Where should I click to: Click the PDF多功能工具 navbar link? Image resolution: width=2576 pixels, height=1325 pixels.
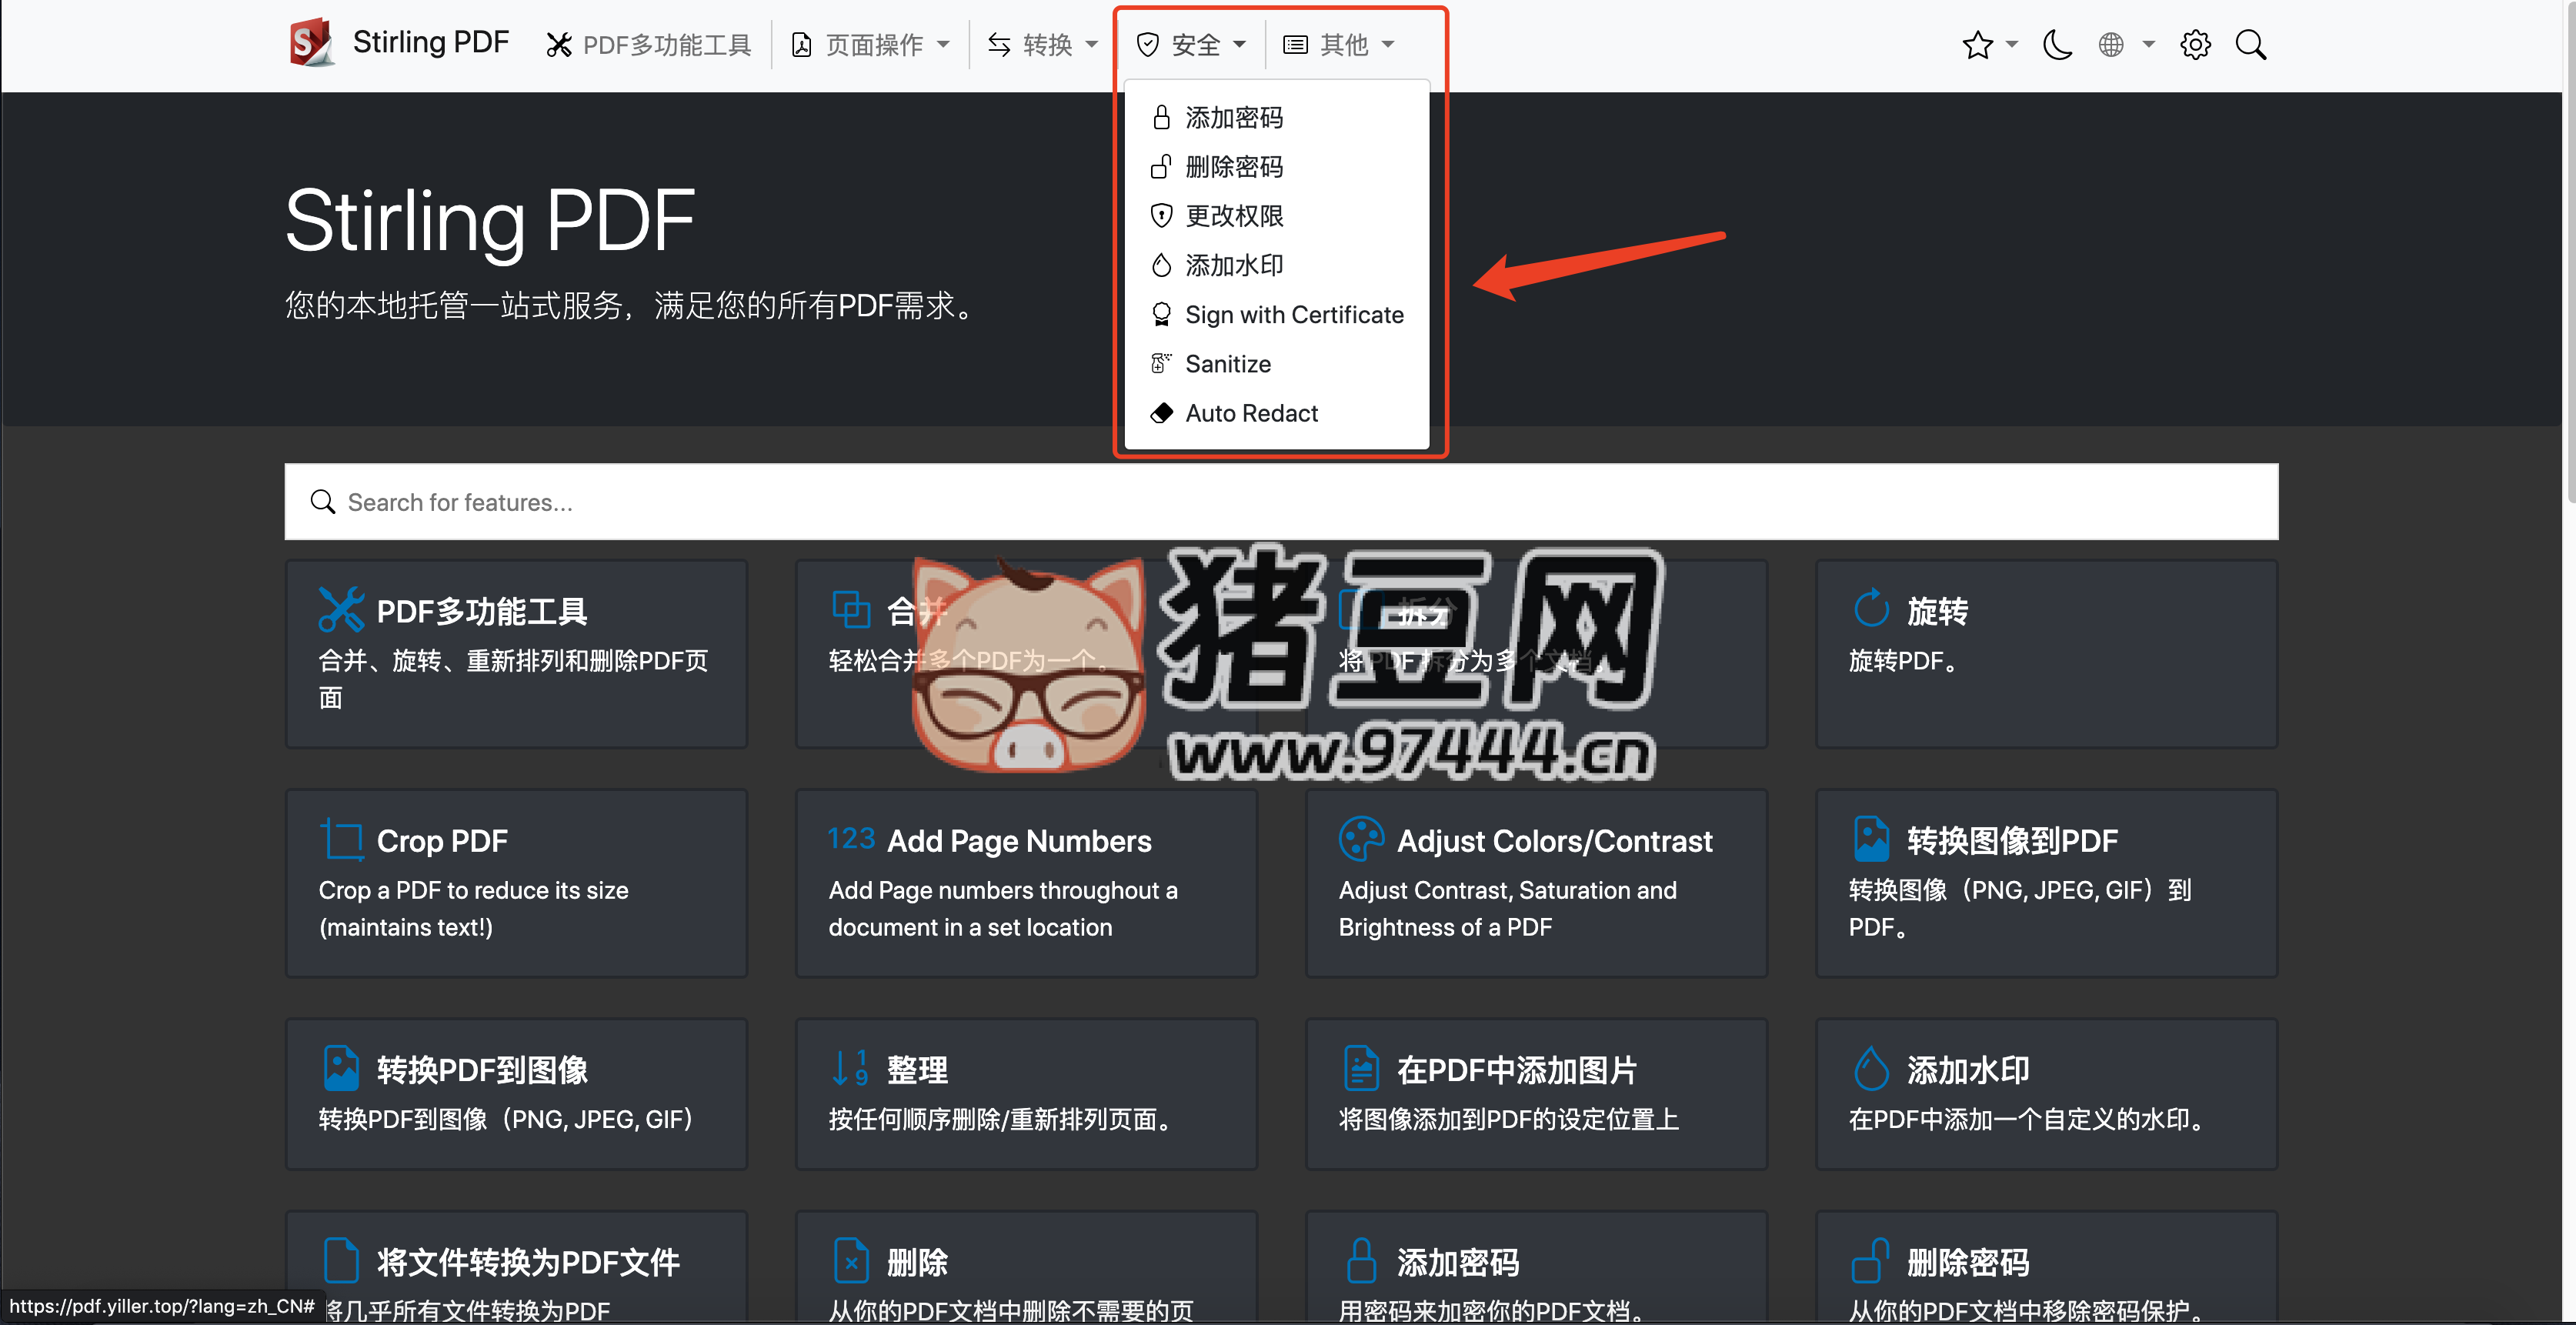[649, 45]
